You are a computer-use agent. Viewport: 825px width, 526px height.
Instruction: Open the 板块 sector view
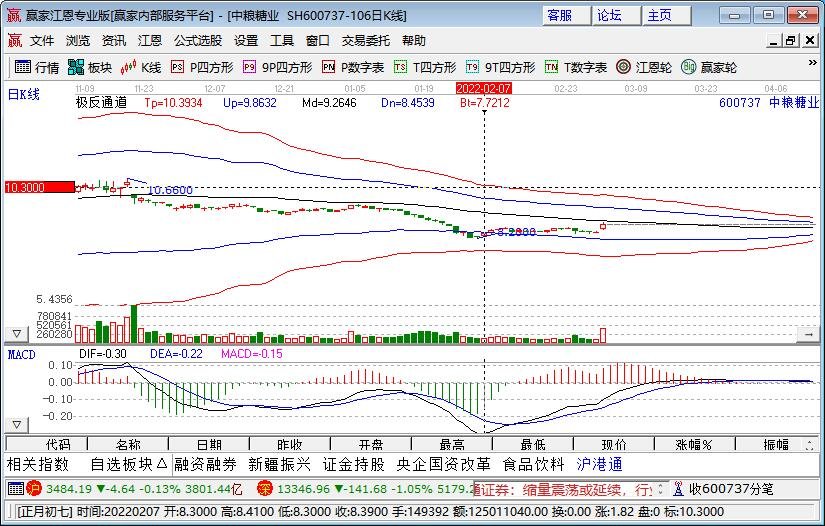pos(90,67)
